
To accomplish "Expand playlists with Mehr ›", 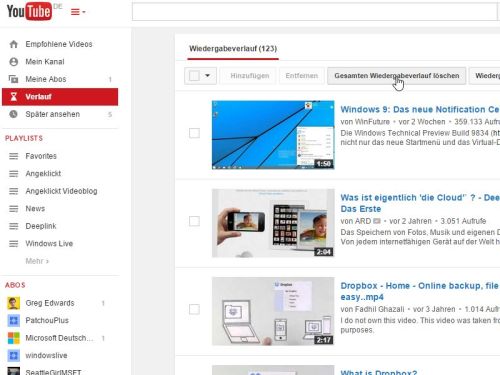I will click(x=37, y=261).
